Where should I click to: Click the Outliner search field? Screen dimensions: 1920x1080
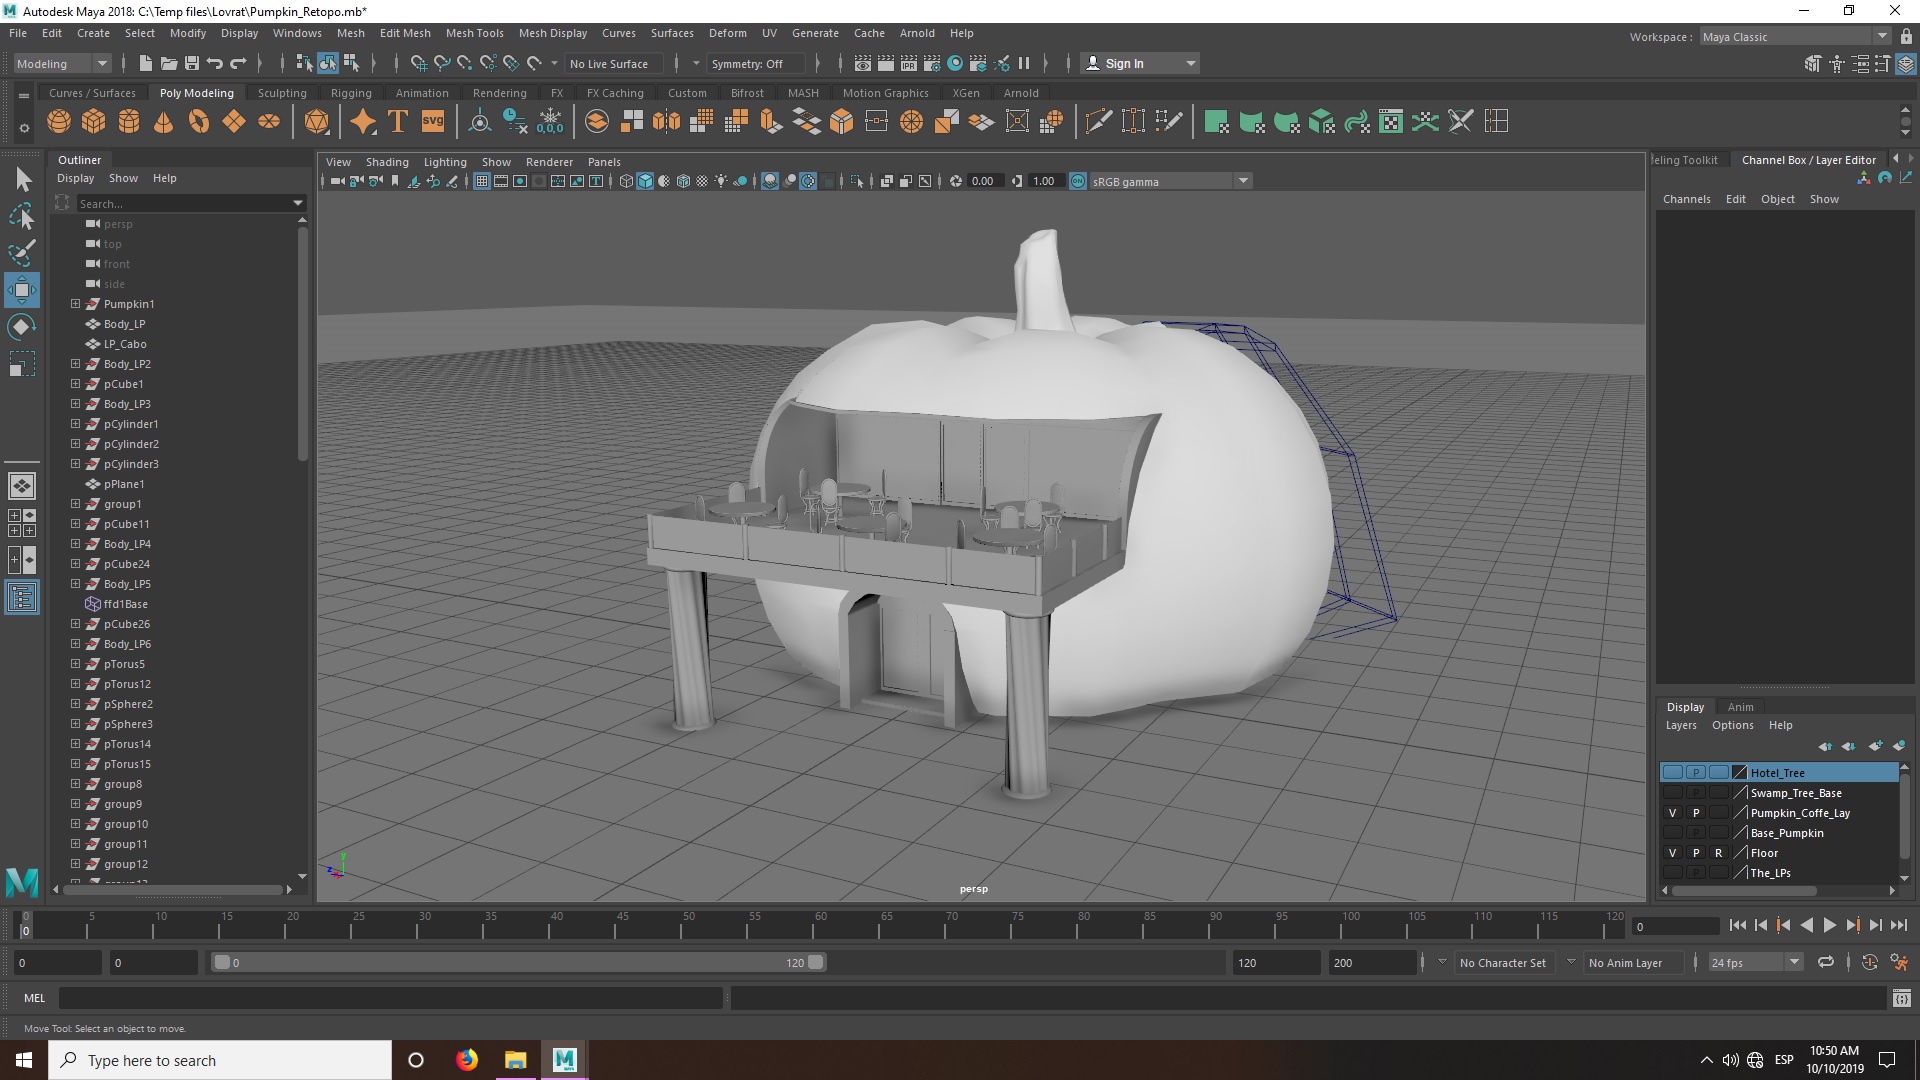(182, 203)
